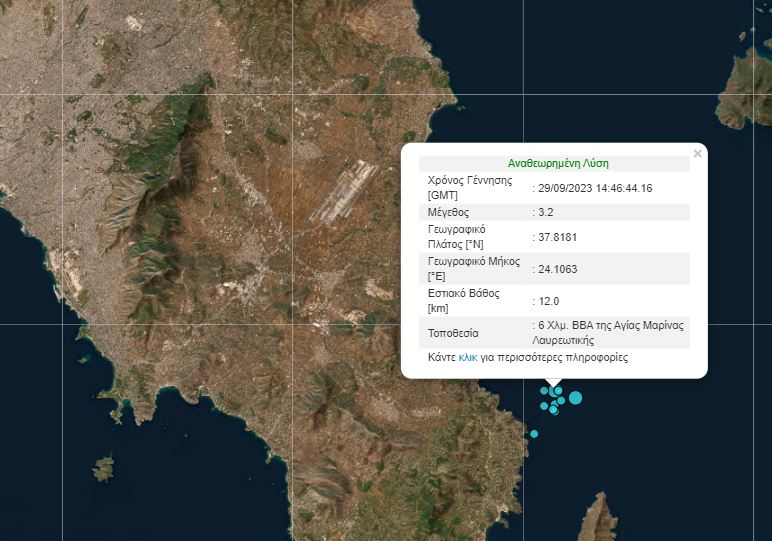Click the 'Τοποθεσία' row label

[x=453, y=332]
